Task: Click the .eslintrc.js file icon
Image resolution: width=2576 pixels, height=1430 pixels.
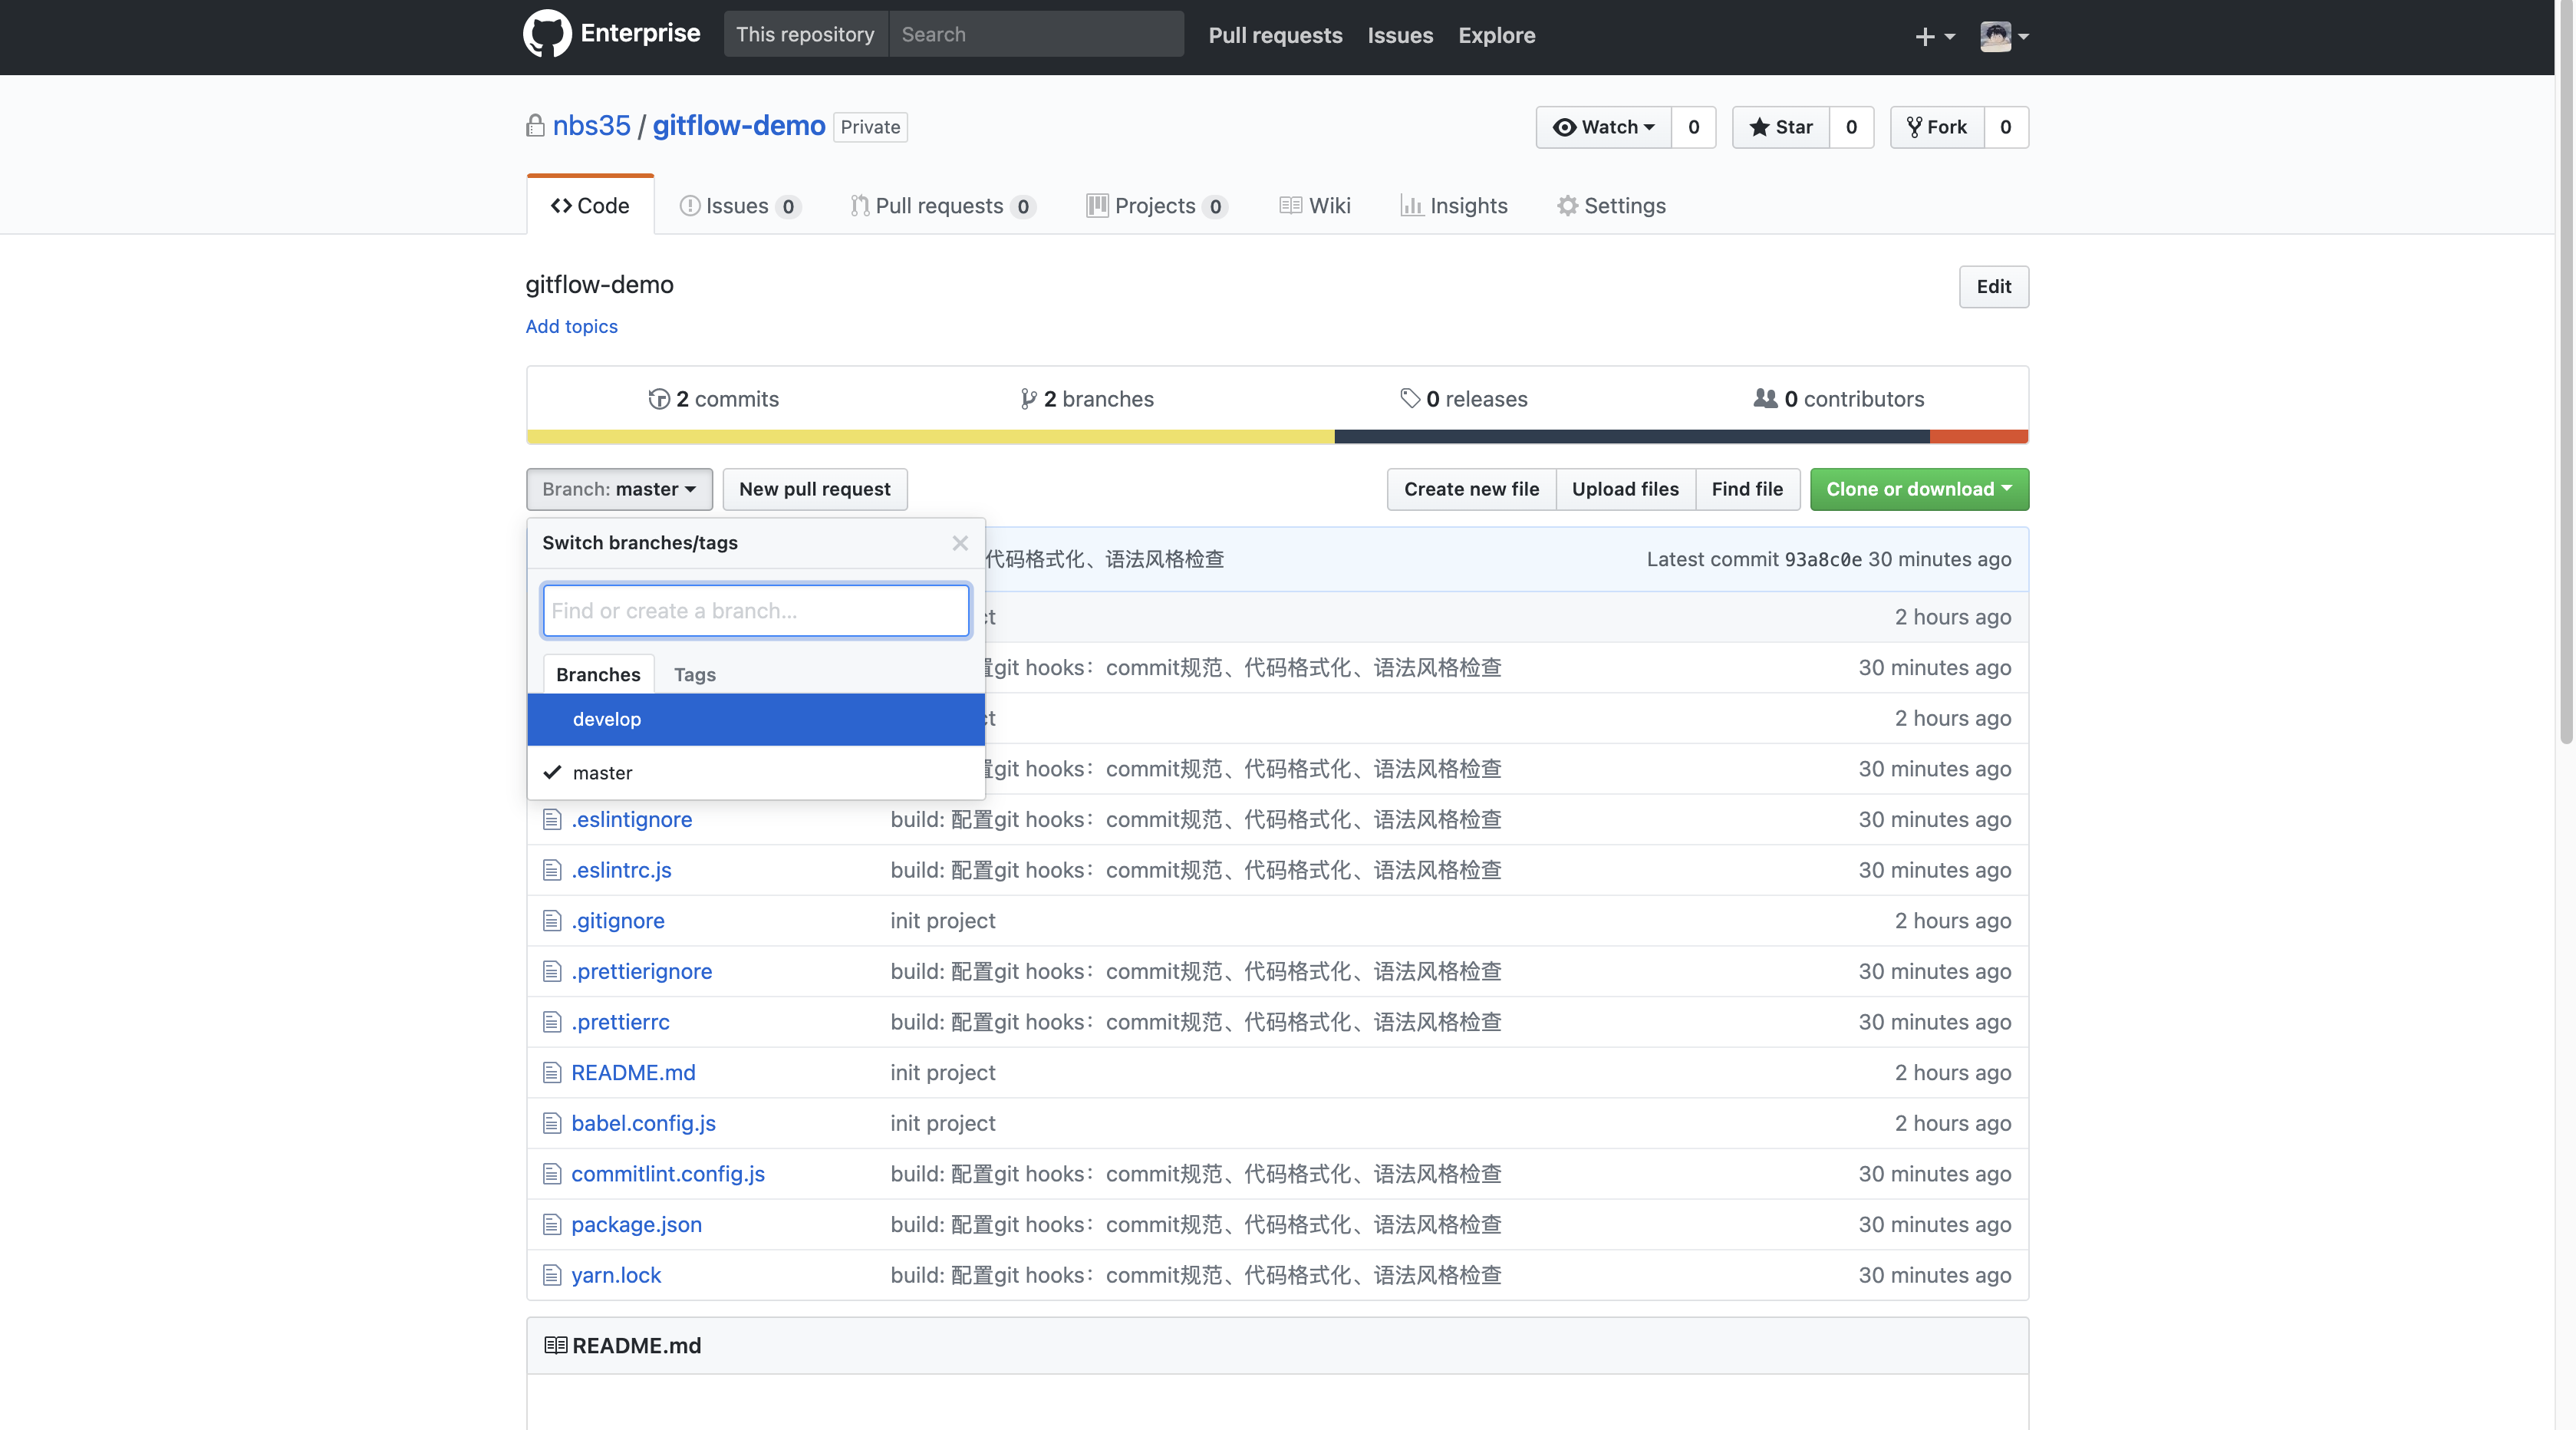Action: pyautogui.click(x=552, y=870)
